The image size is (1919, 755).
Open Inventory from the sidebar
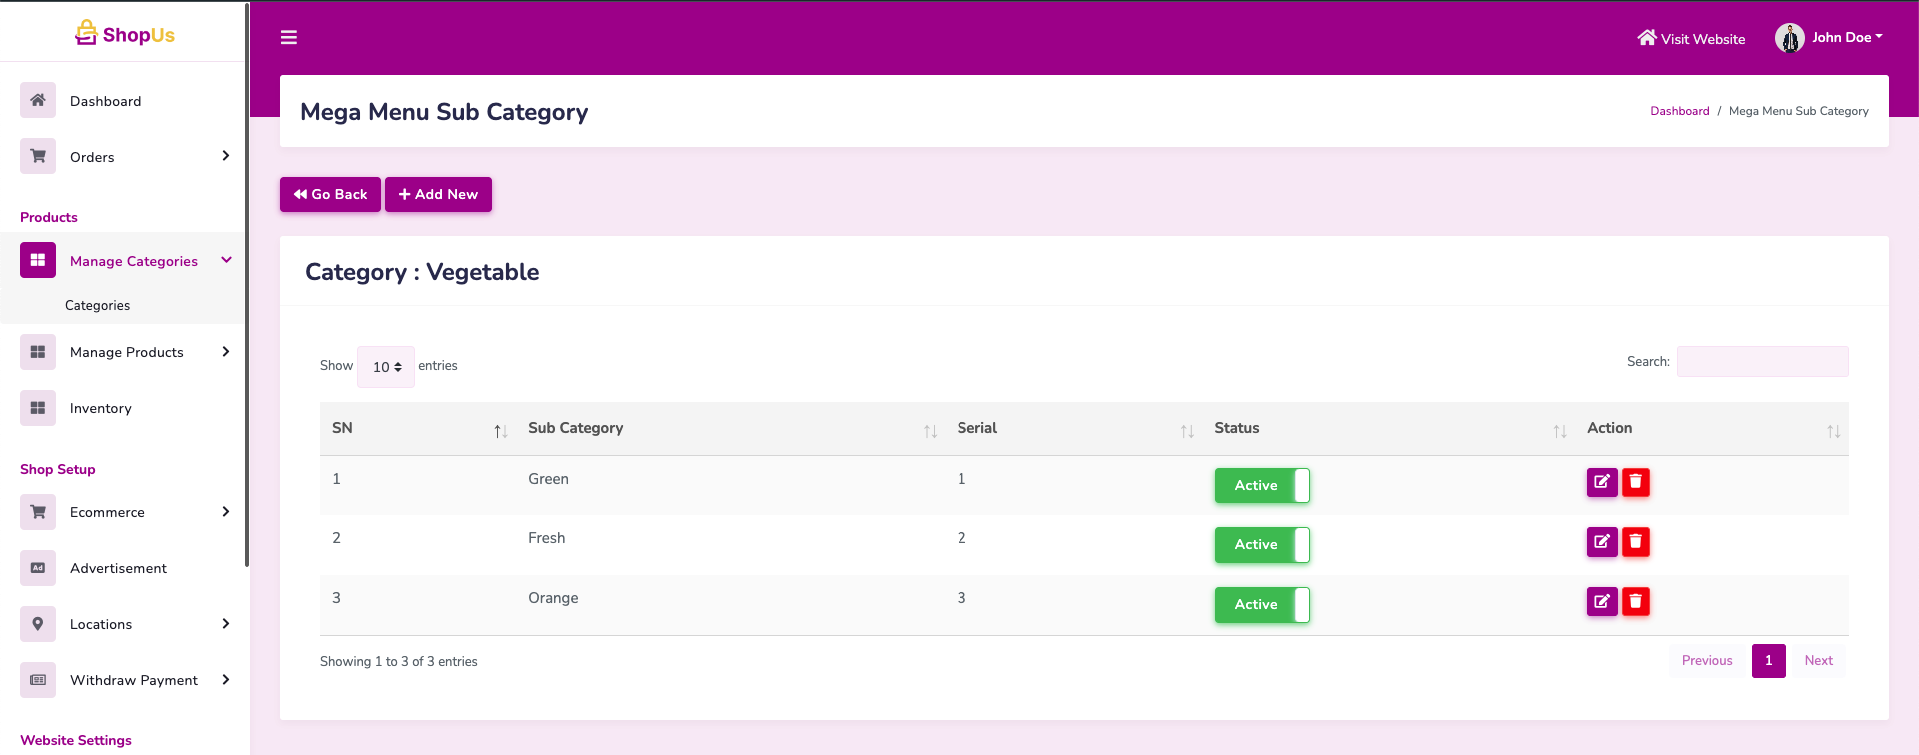pos(100,408)
